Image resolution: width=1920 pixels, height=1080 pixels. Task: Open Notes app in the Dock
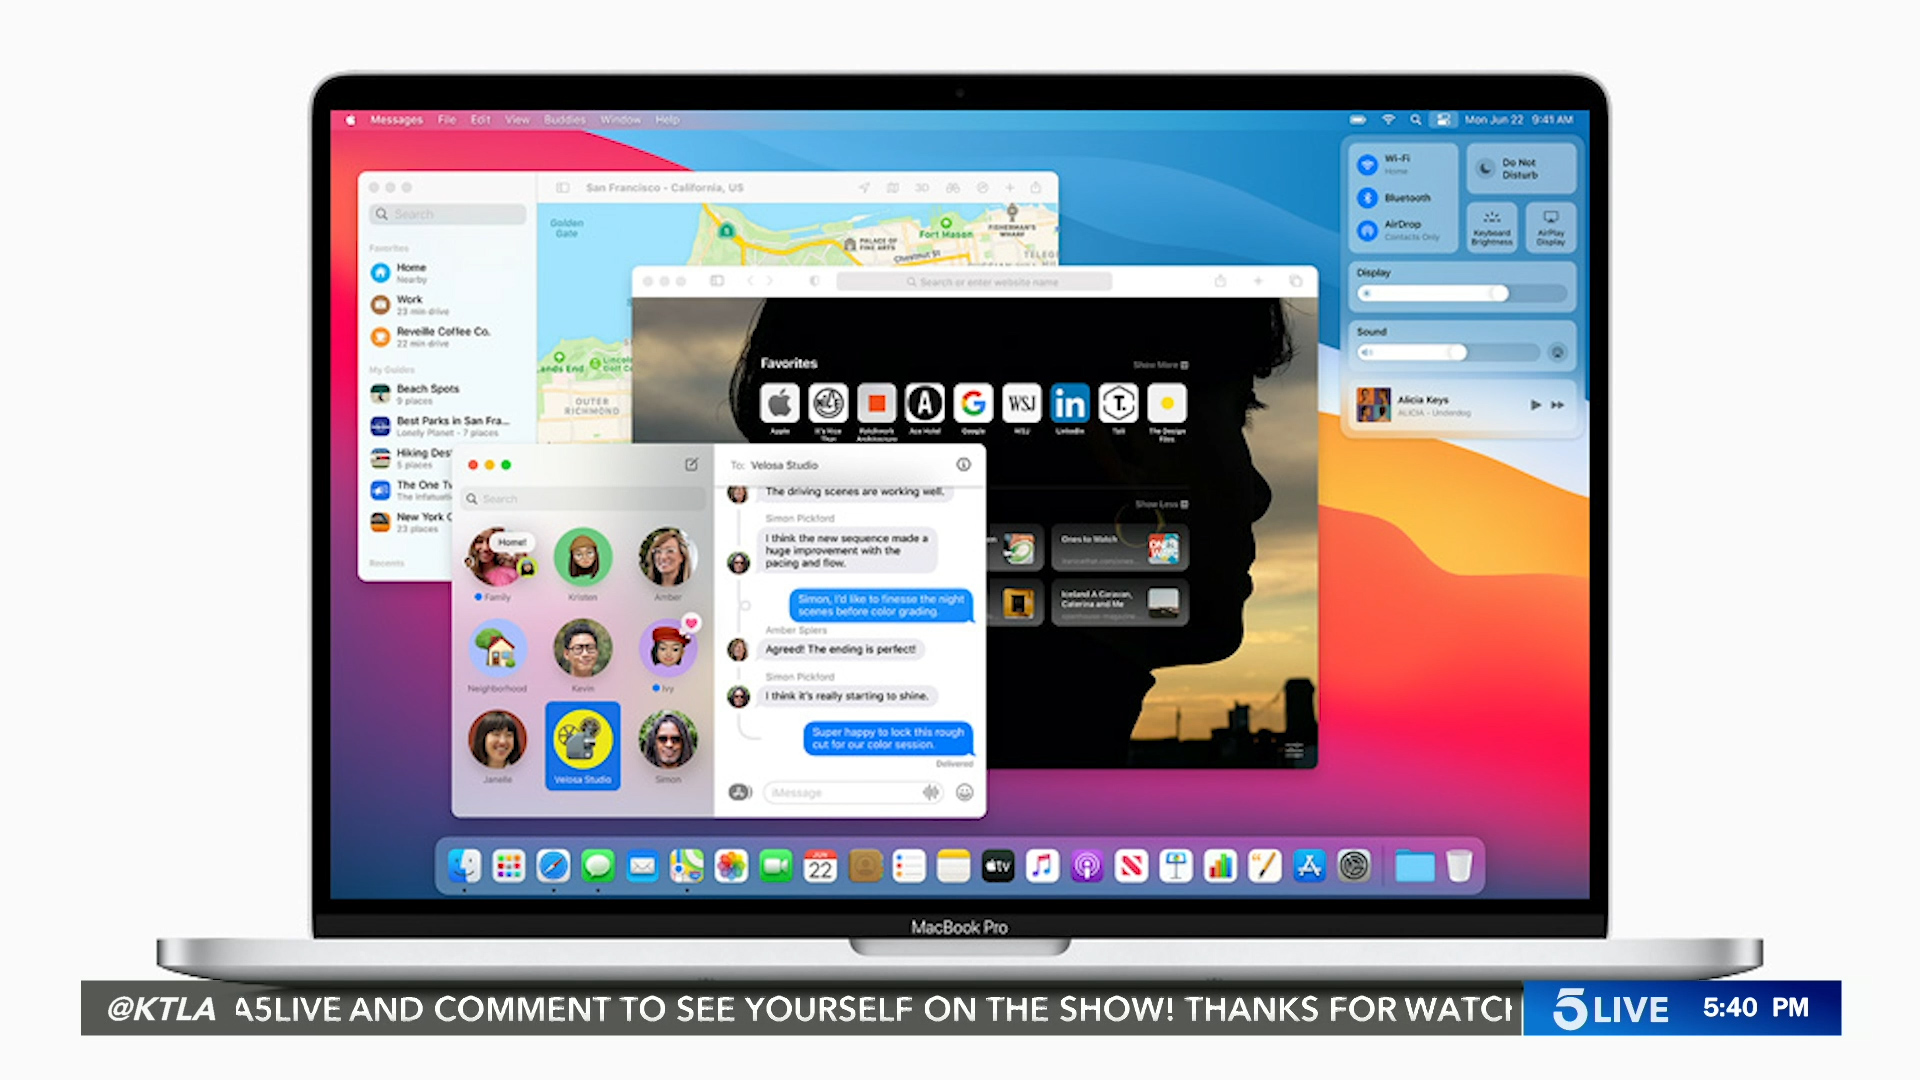(x=953, y=866)
